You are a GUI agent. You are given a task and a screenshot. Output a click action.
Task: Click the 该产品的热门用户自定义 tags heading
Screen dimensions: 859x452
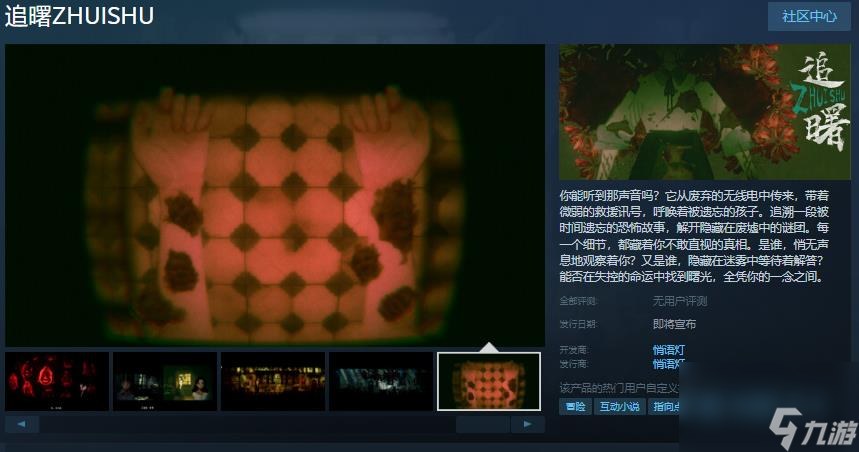[x=620, y=388]
